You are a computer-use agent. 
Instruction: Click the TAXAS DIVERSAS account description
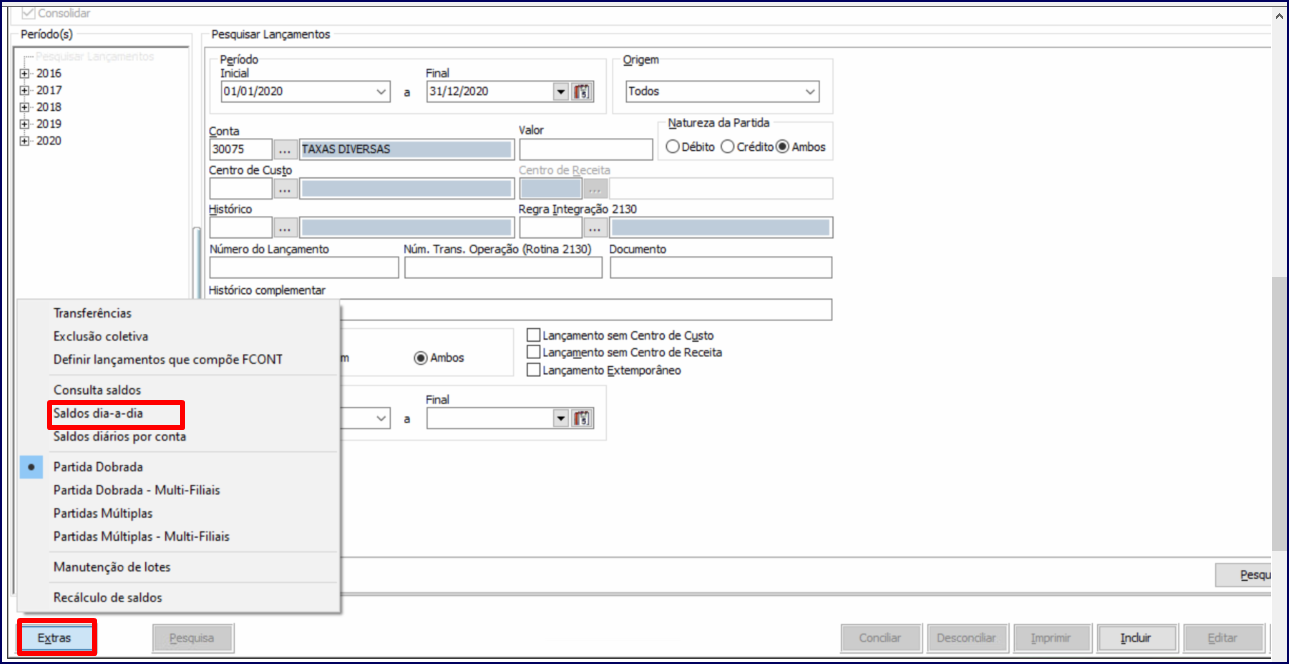pyautogui.click(x=406, y=149)
